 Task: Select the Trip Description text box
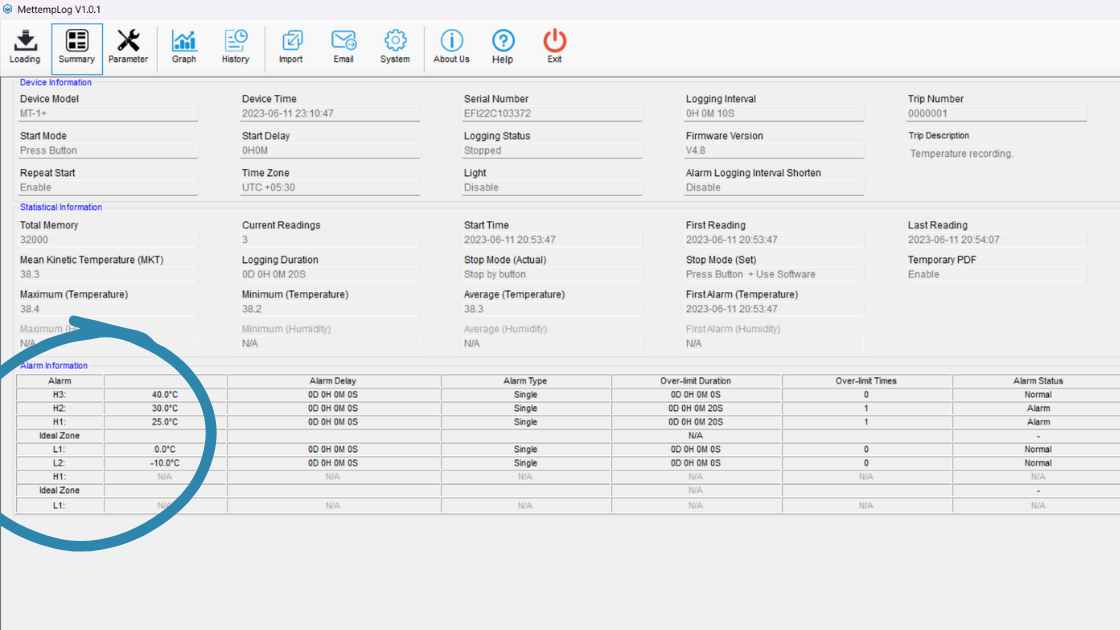tap(996, 154)
